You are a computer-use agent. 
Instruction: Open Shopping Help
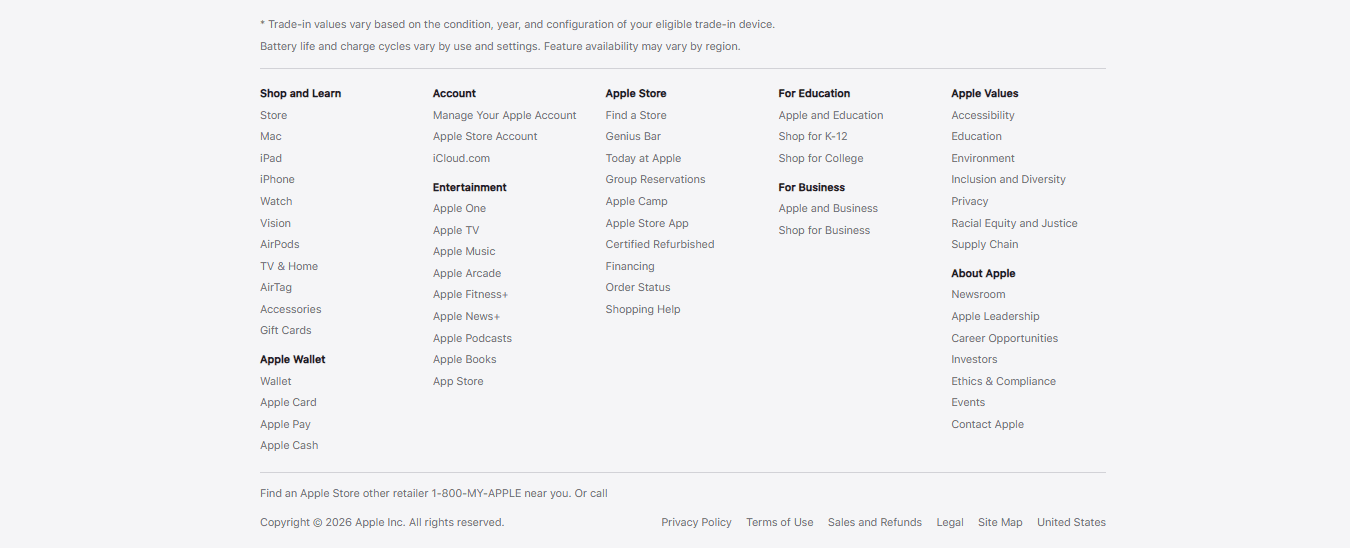pyautogui.click(x=643, y=309)
